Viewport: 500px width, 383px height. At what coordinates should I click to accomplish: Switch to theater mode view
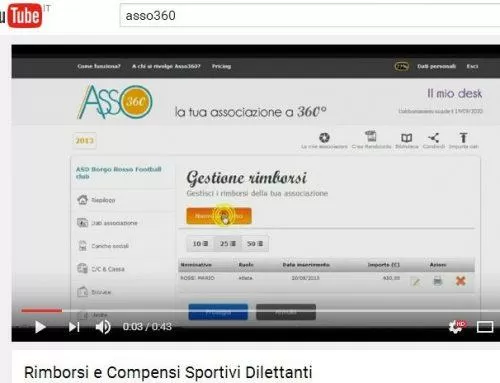[x=485, y=327]
